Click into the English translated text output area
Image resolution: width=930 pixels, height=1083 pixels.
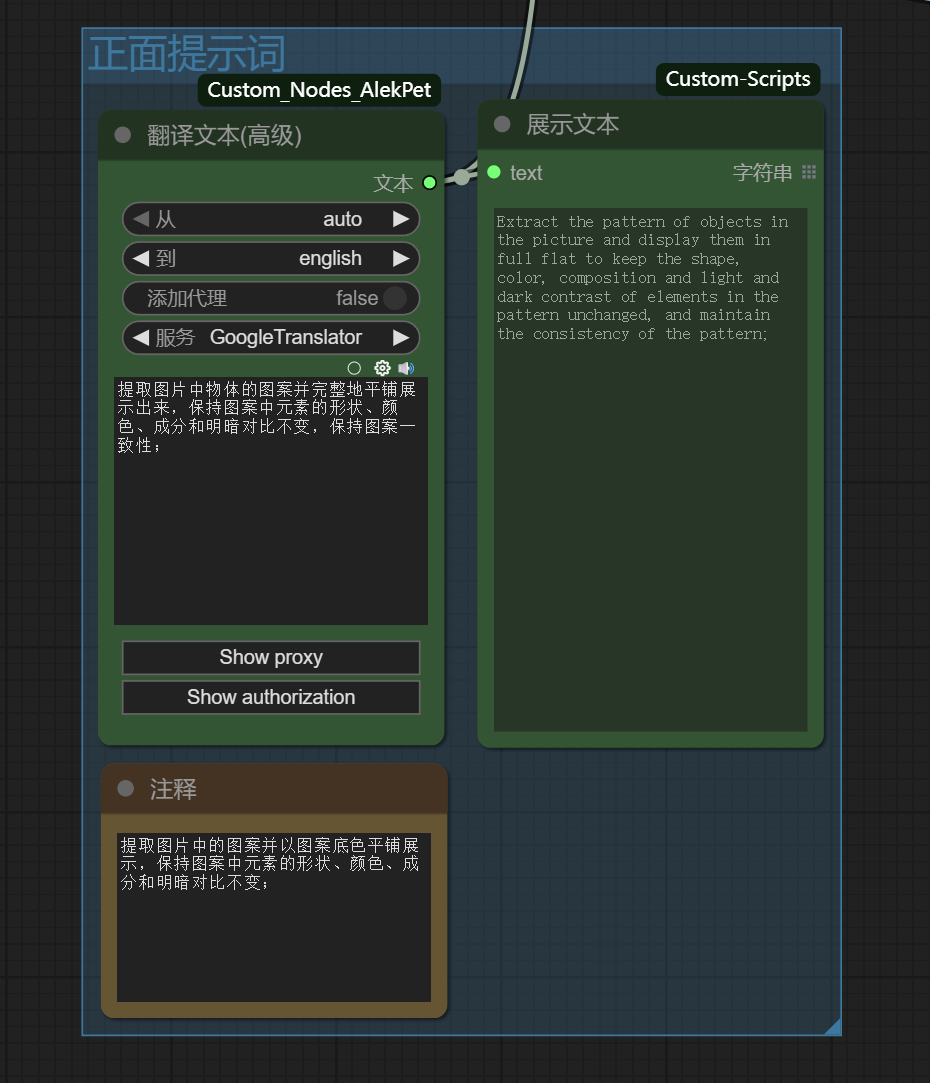coord(650,470)
